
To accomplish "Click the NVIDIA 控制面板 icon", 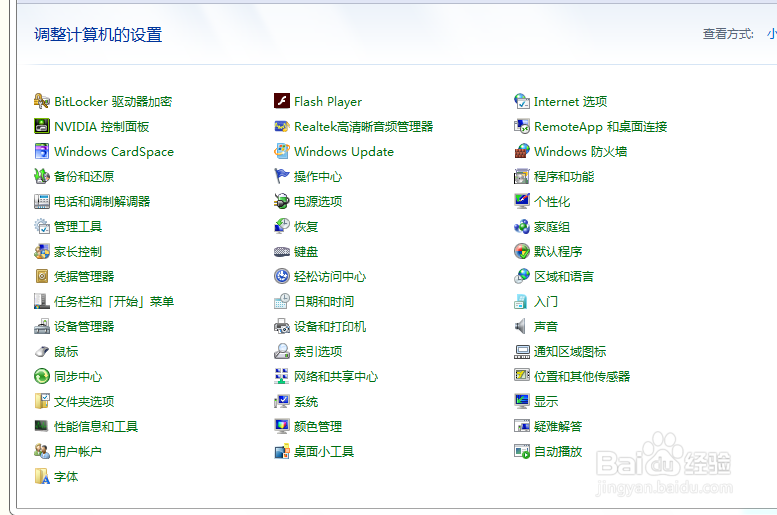I will point(42,126).
